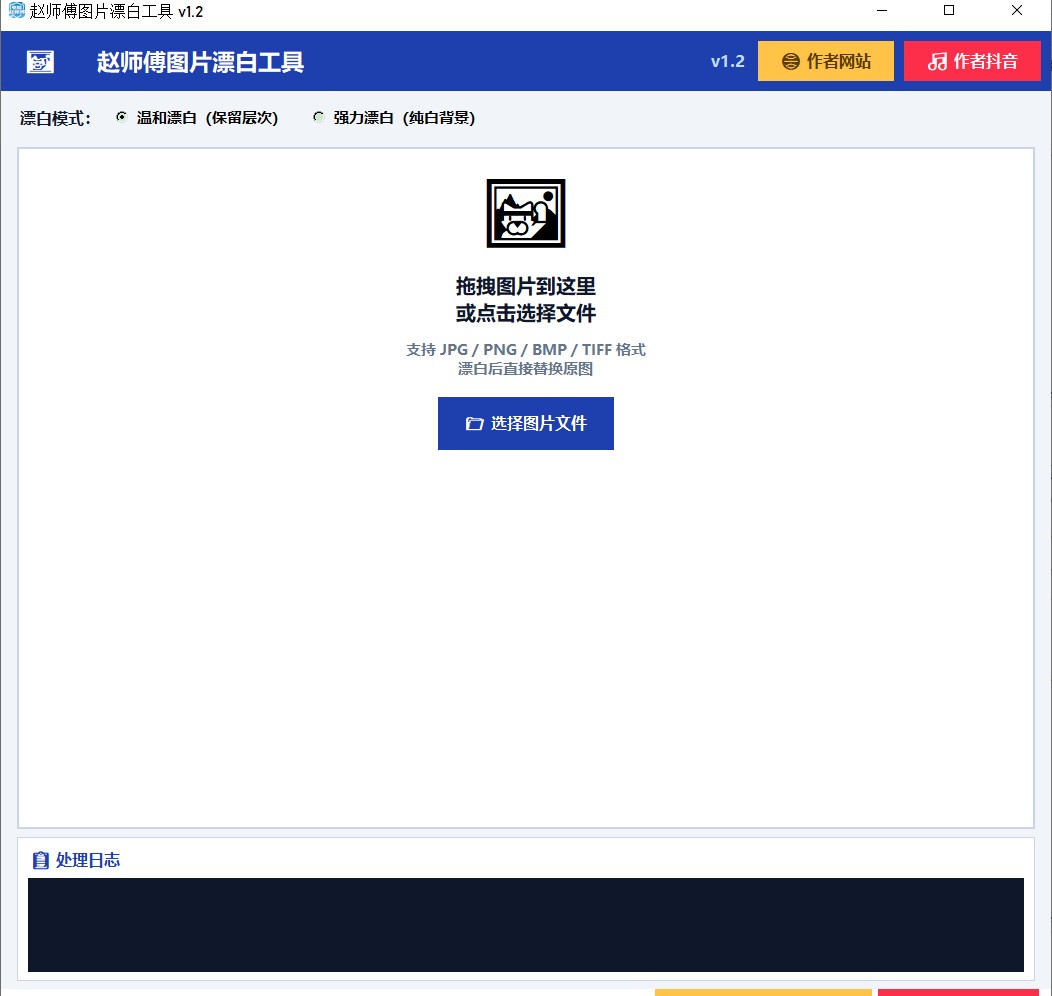Click the 或点击选择文件 text line
Screen dimensions: 1052x996
[x=525, y=313]
